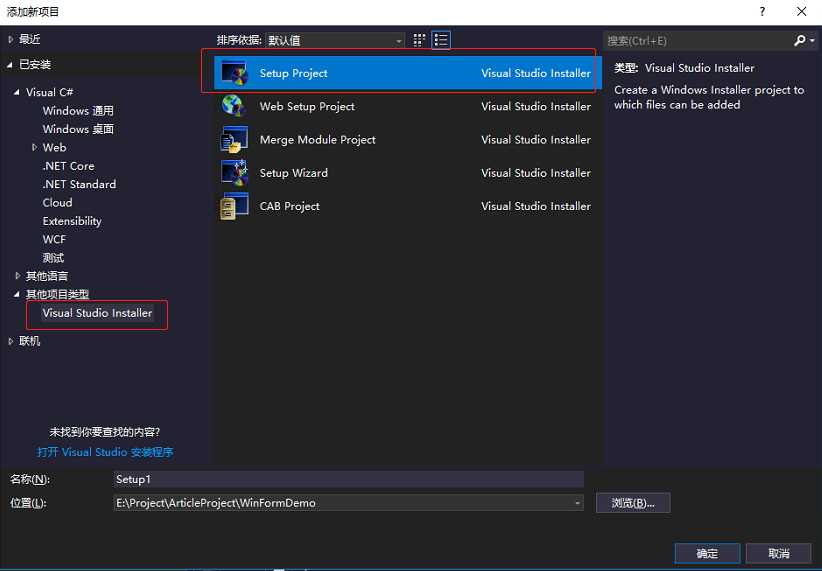Click the 取消 button
Screen dimensions: 822x571
[x=778, y=553]
